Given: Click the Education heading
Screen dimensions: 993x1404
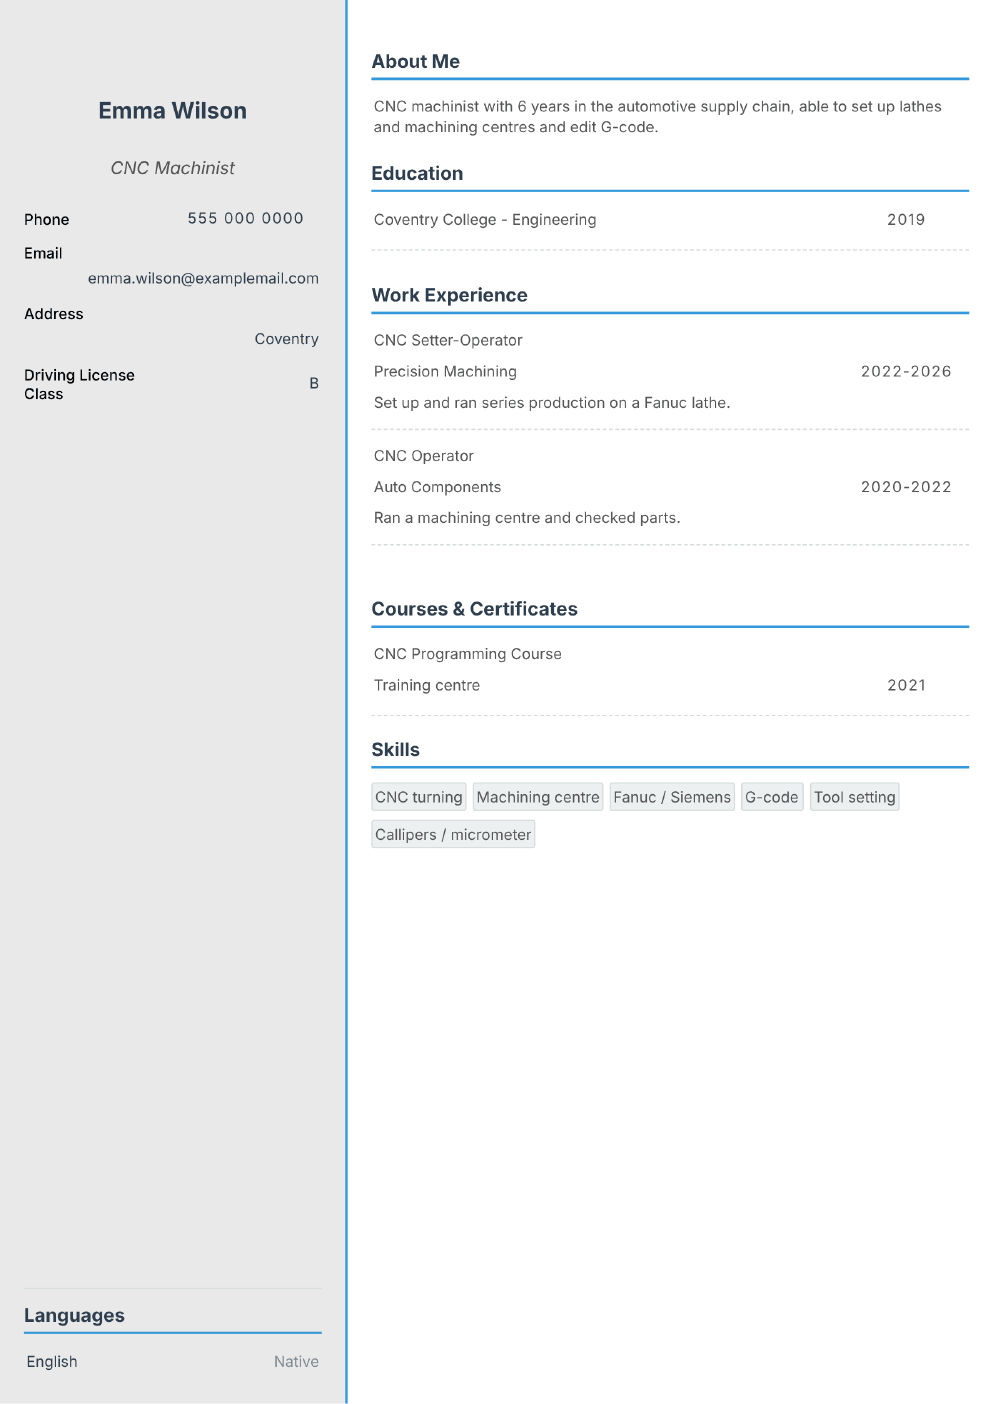Looking at the screenshot, I should 417,173.
